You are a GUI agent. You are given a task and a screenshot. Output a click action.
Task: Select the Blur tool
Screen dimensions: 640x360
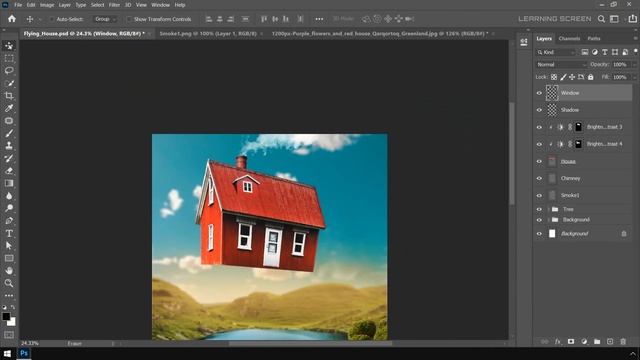click(9, 196)
